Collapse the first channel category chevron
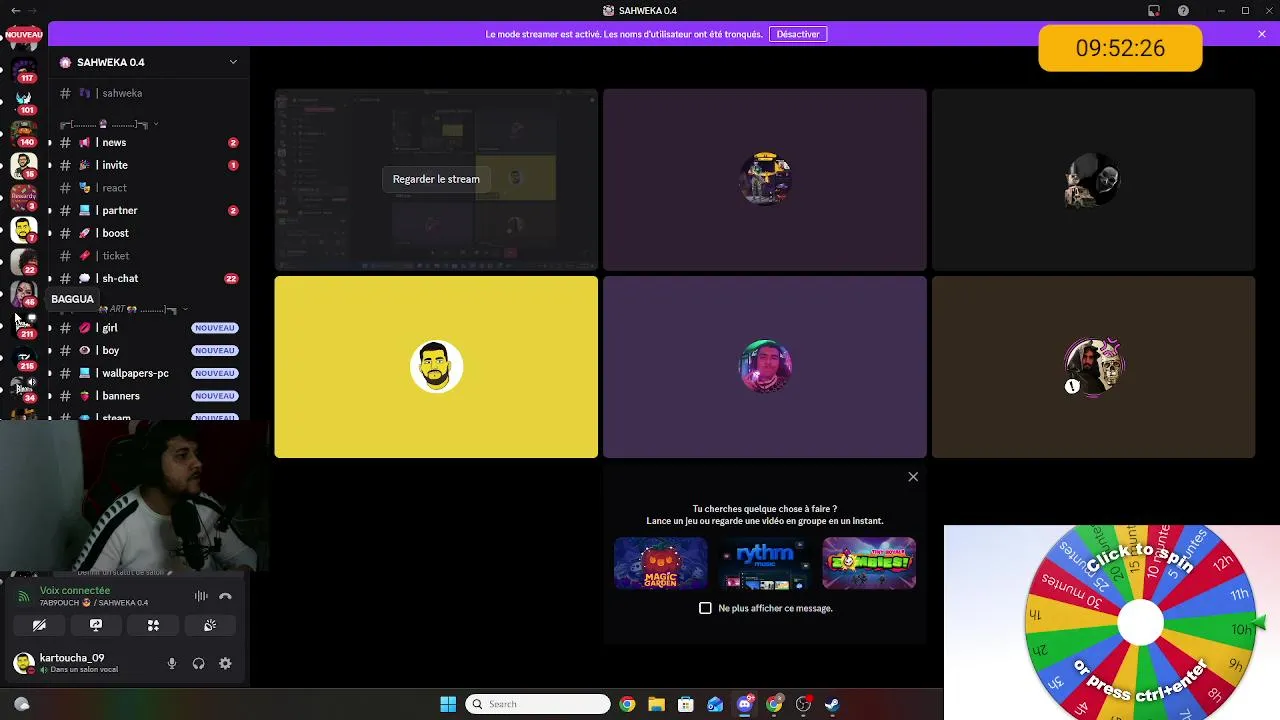1280x720 pixels. point(156,124)
